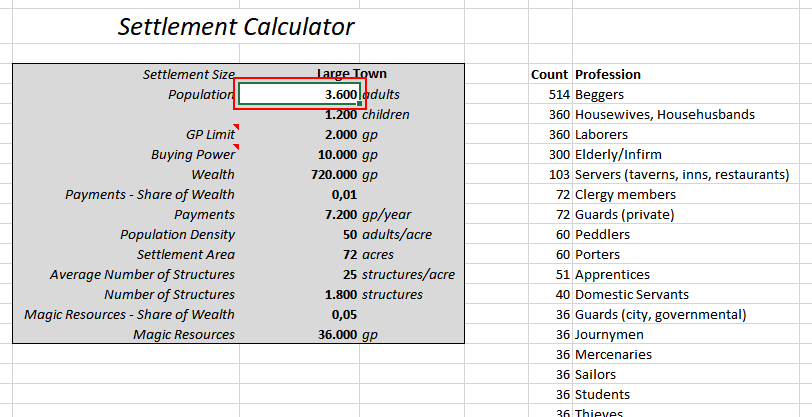
Task: Select the Wealth value 720.000
Action: click(300, 175)
